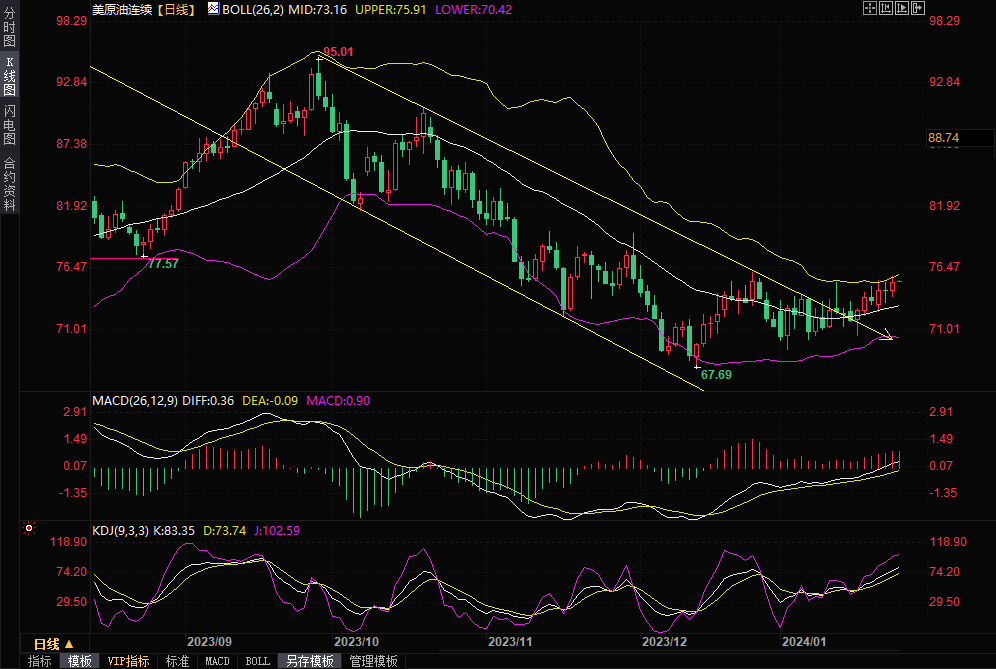Apply the 标准 template
Viewport: 996px width, 669px height.
point(177,661)
